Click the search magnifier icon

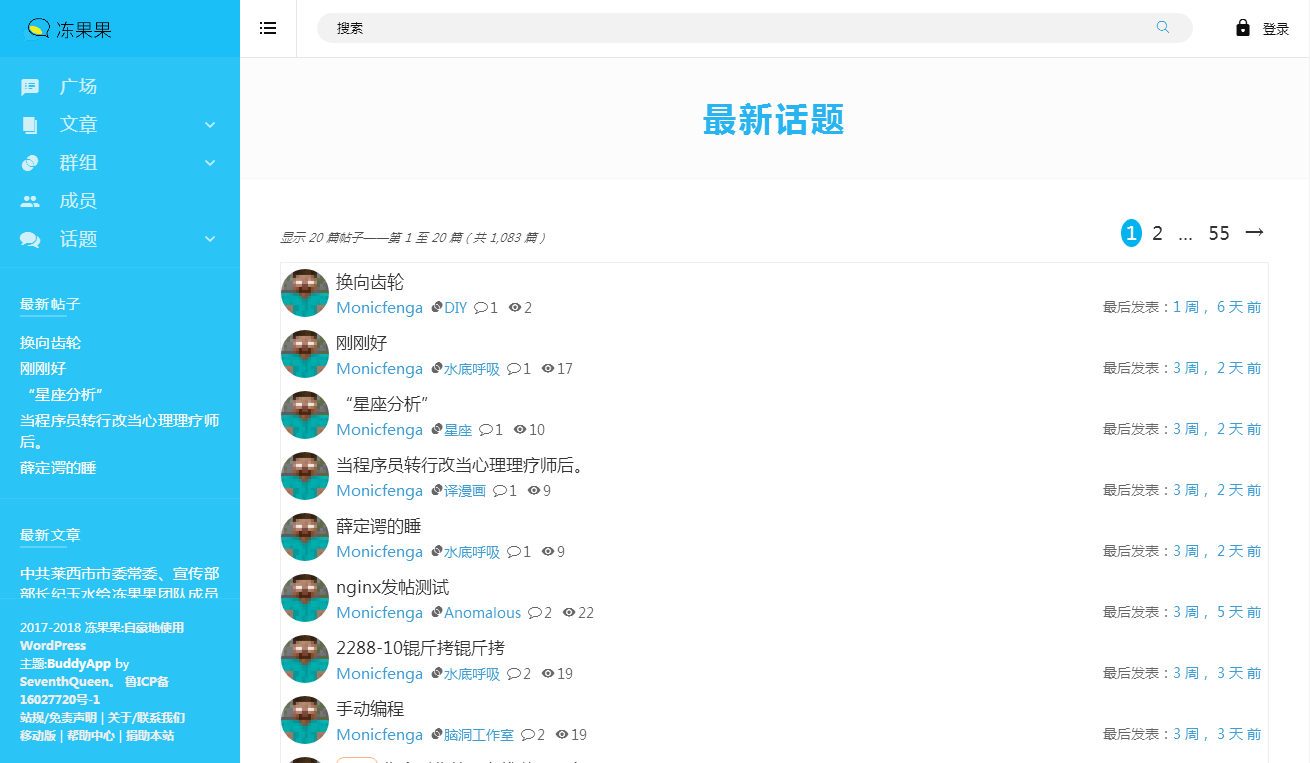pyautogui.click(x=1162, y=28)
